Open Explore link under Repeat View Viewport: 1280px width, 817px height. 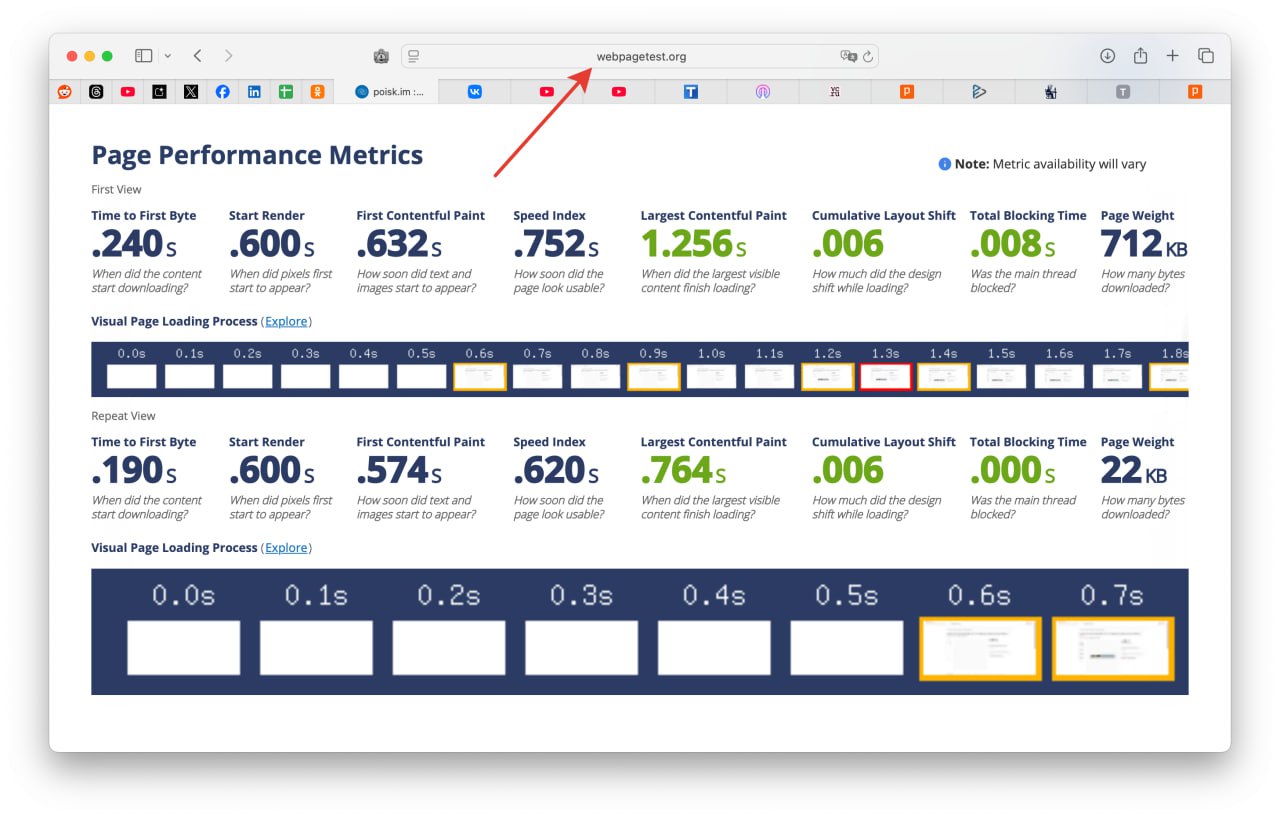286,548
